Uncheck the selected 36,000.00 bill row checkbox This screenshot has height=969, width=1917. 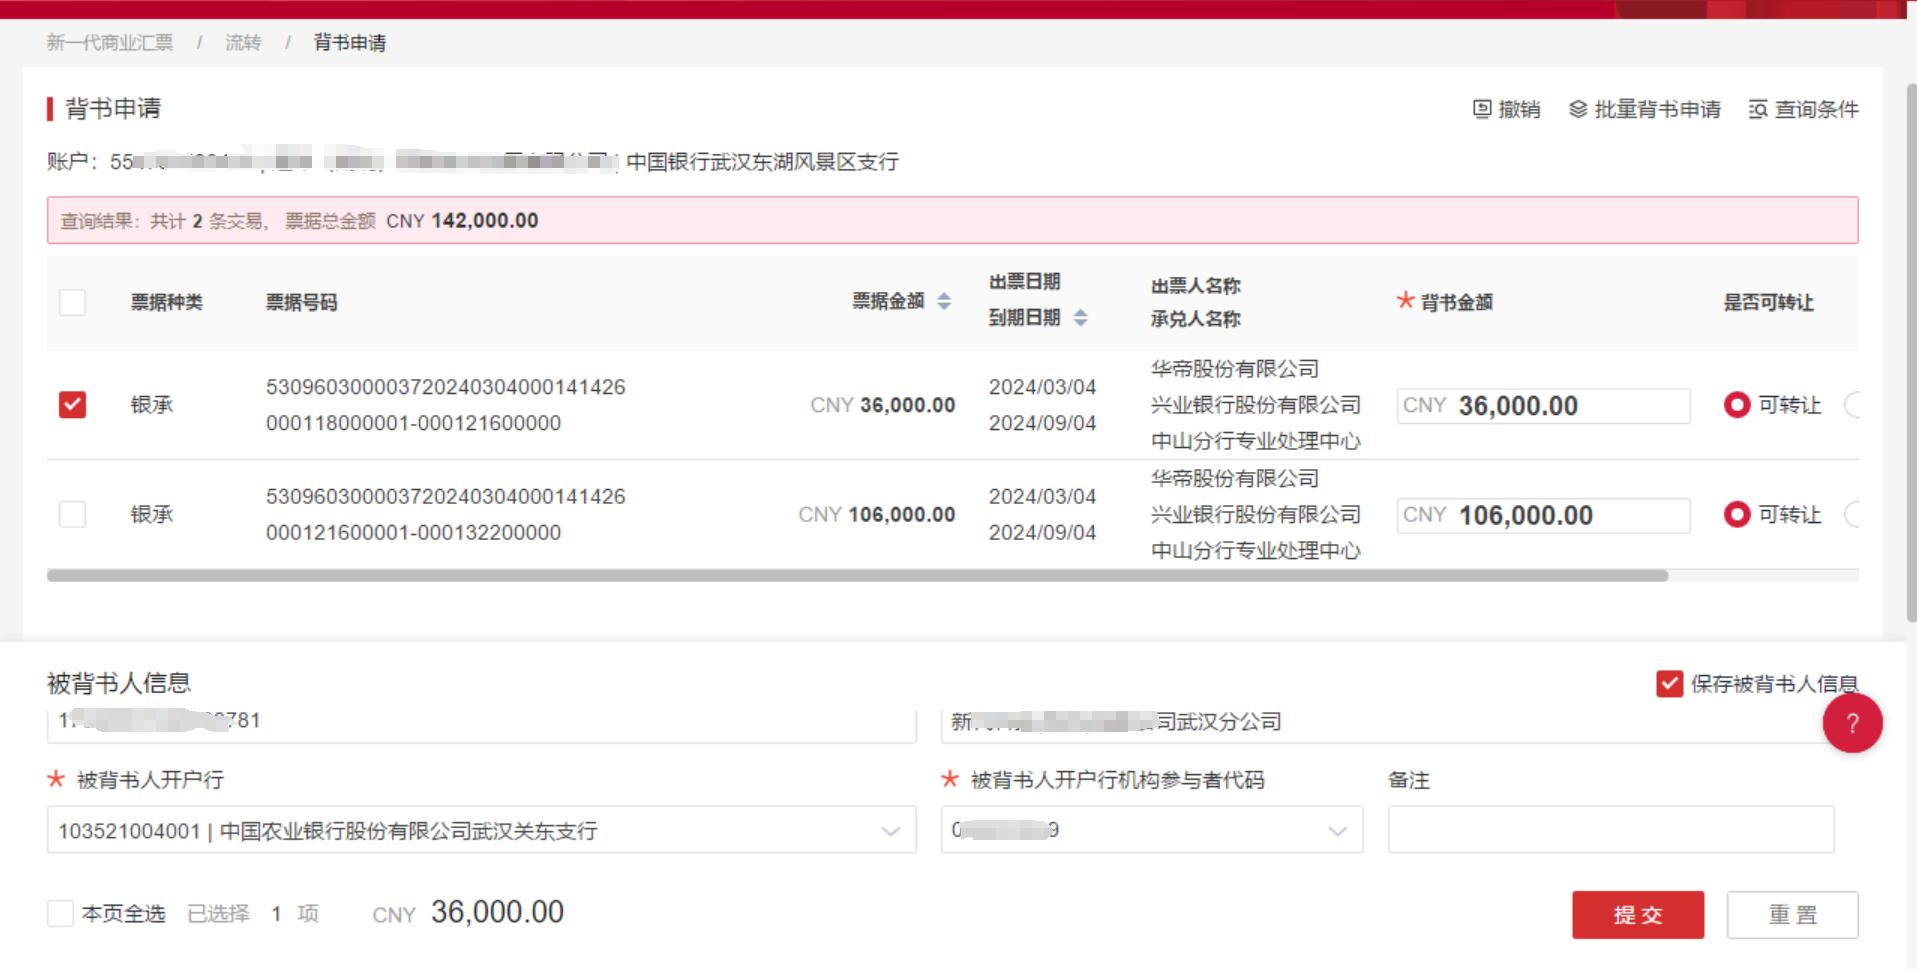71,405
